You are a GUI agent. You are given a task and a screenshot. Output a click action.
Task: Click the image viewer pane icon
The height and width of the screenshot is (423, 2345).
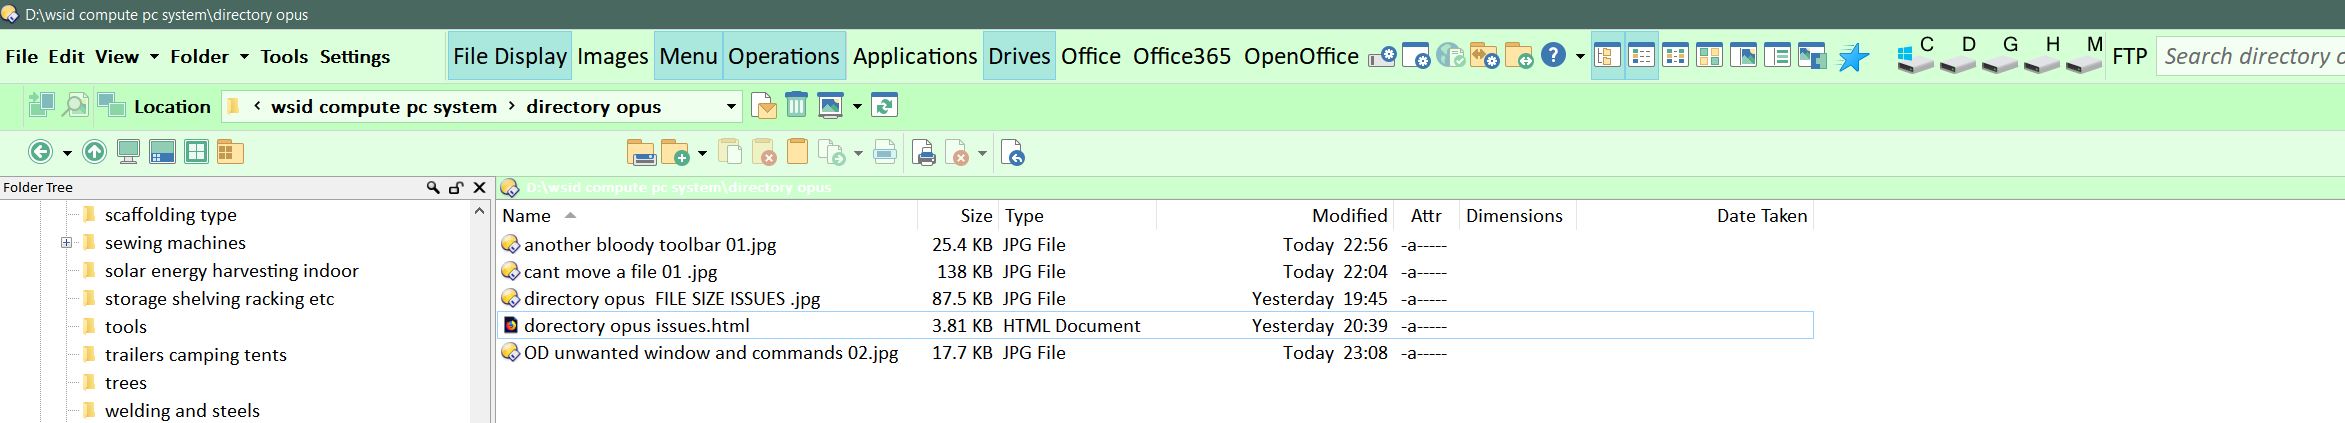tap(1743, 56)
